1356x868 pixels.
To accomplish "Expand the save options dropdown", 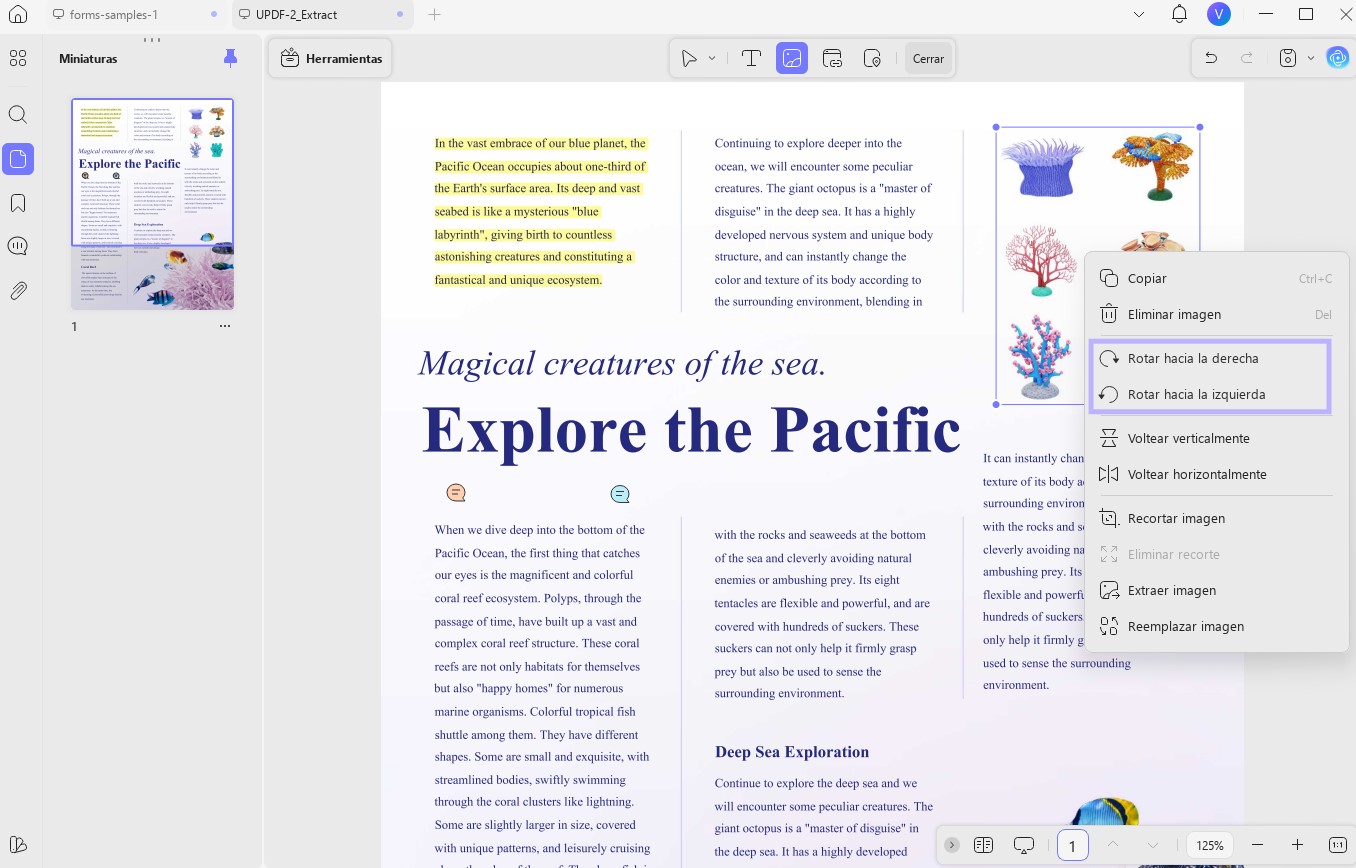I will pyautogui.click(x=1310, y=59).
